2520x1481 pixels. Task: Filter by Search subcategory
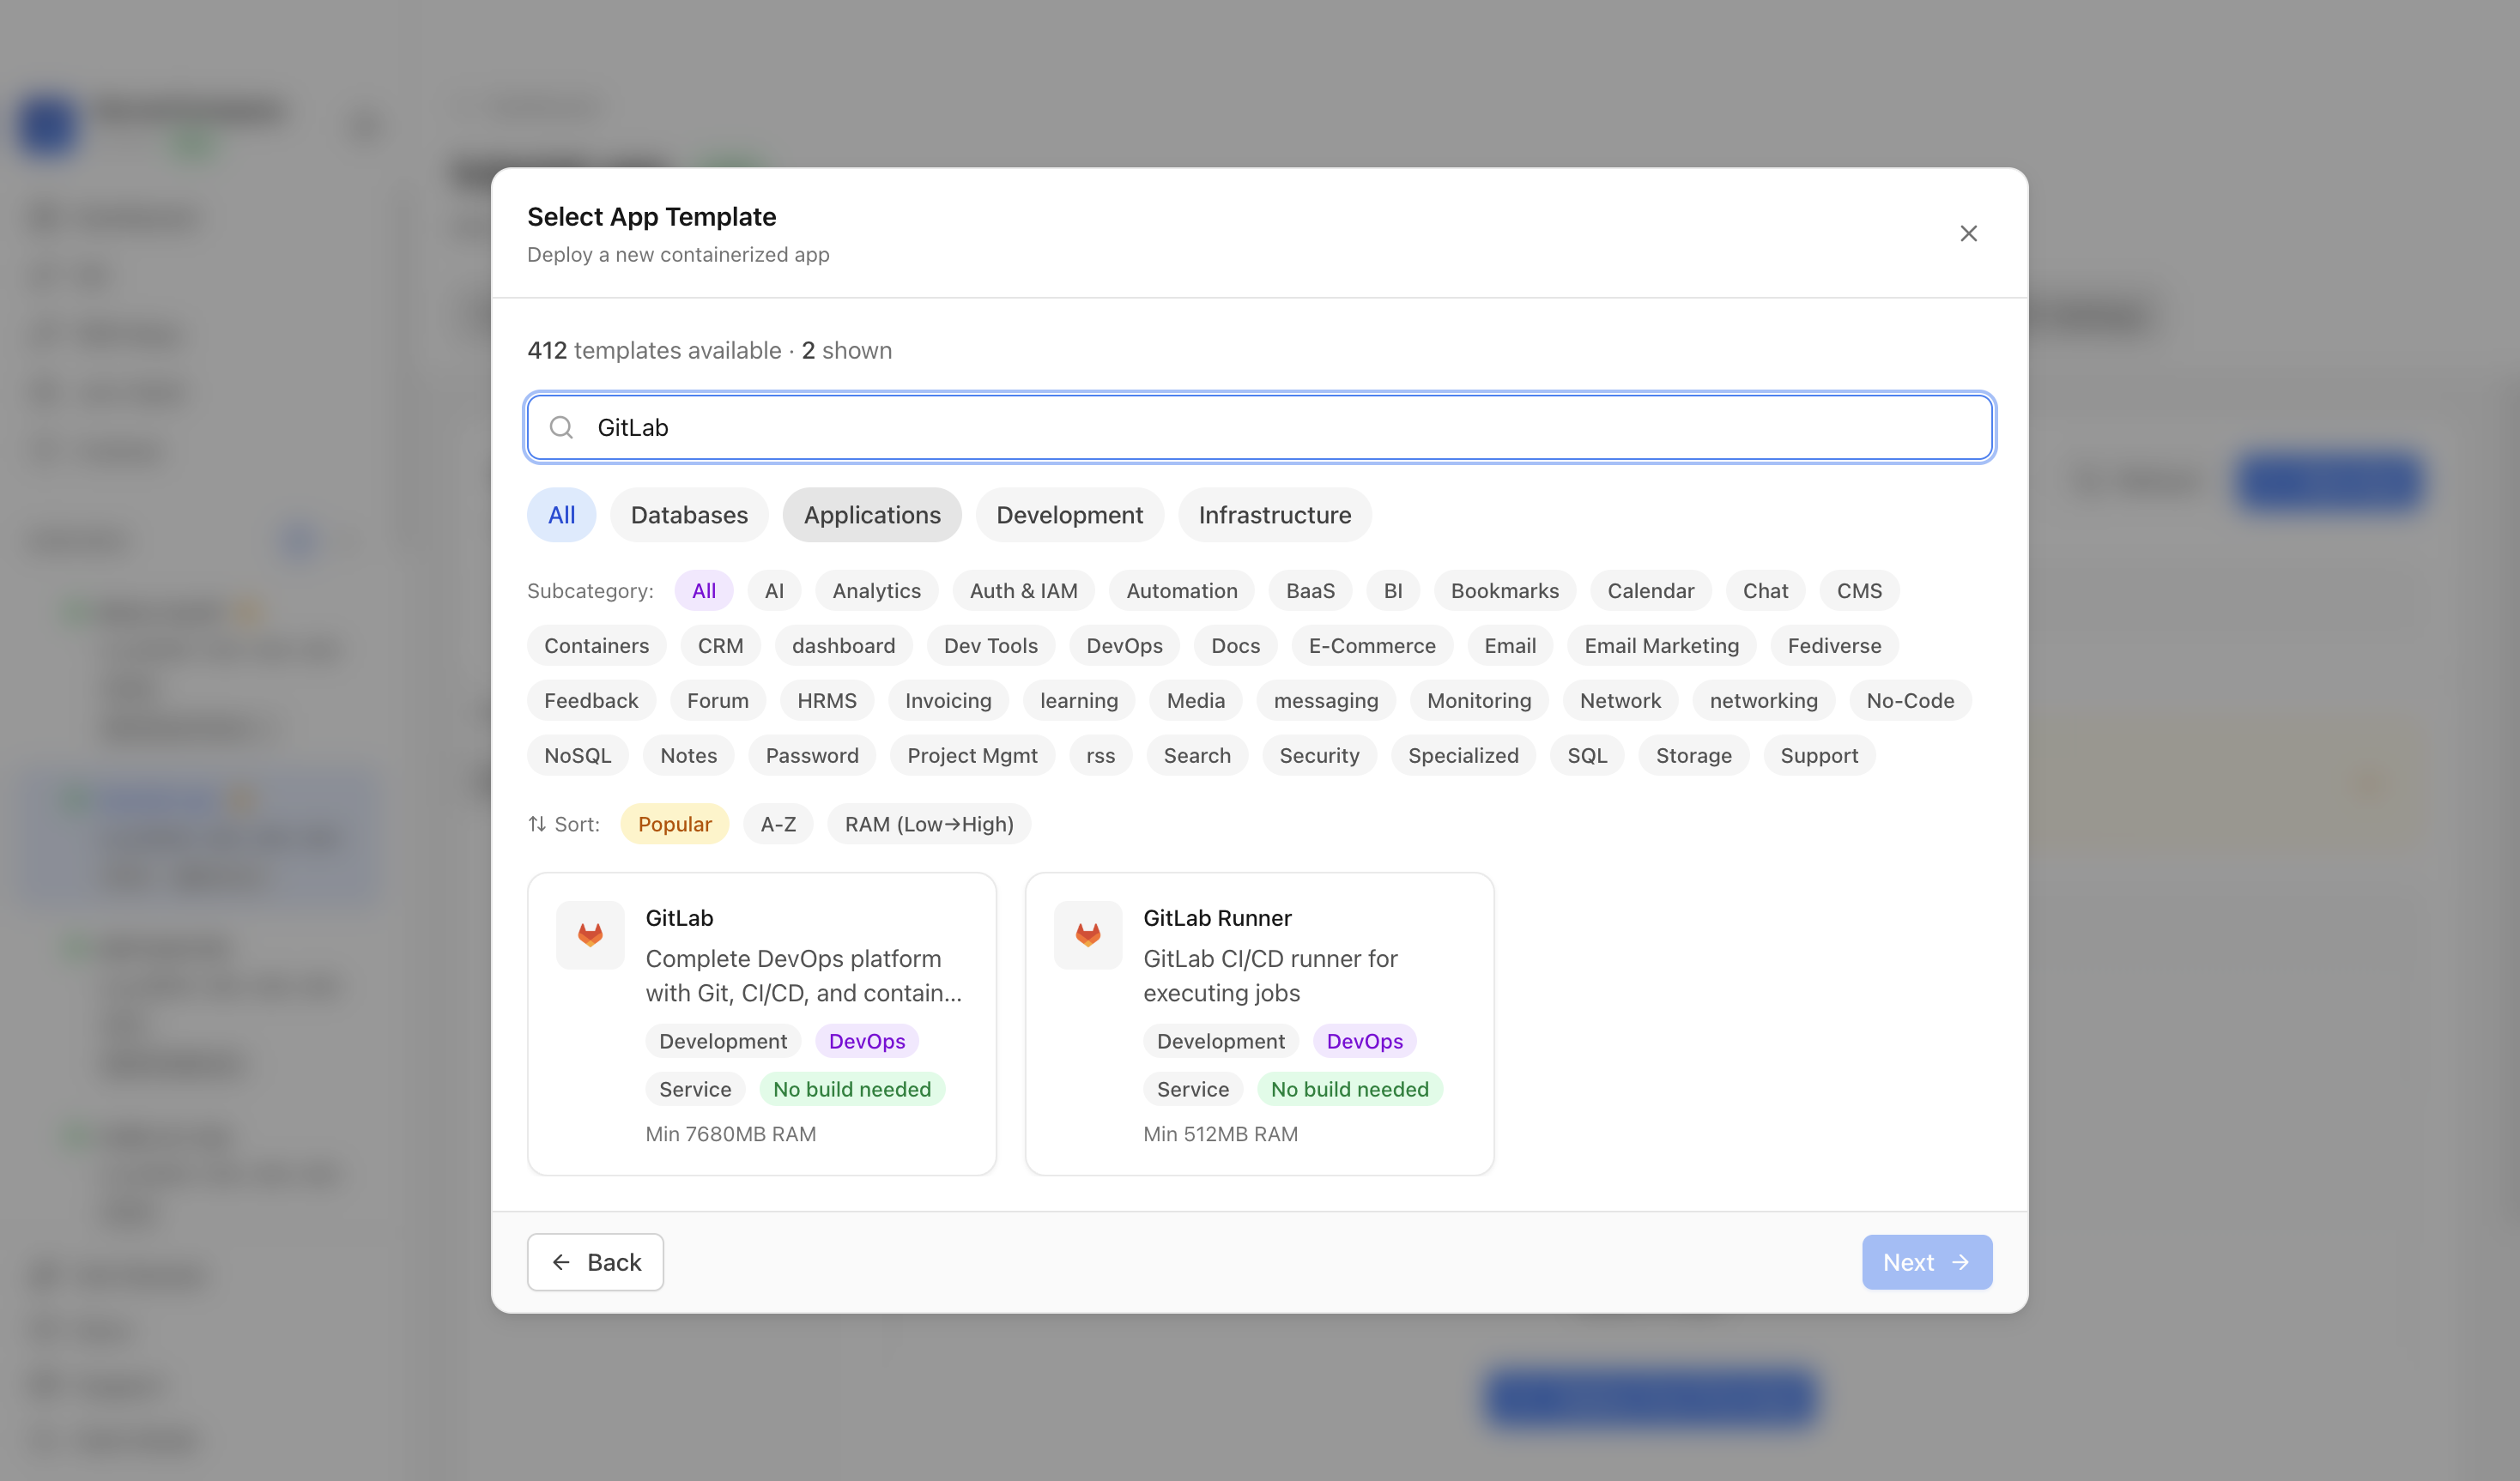pyautogui.click(x=1197, y=756)
